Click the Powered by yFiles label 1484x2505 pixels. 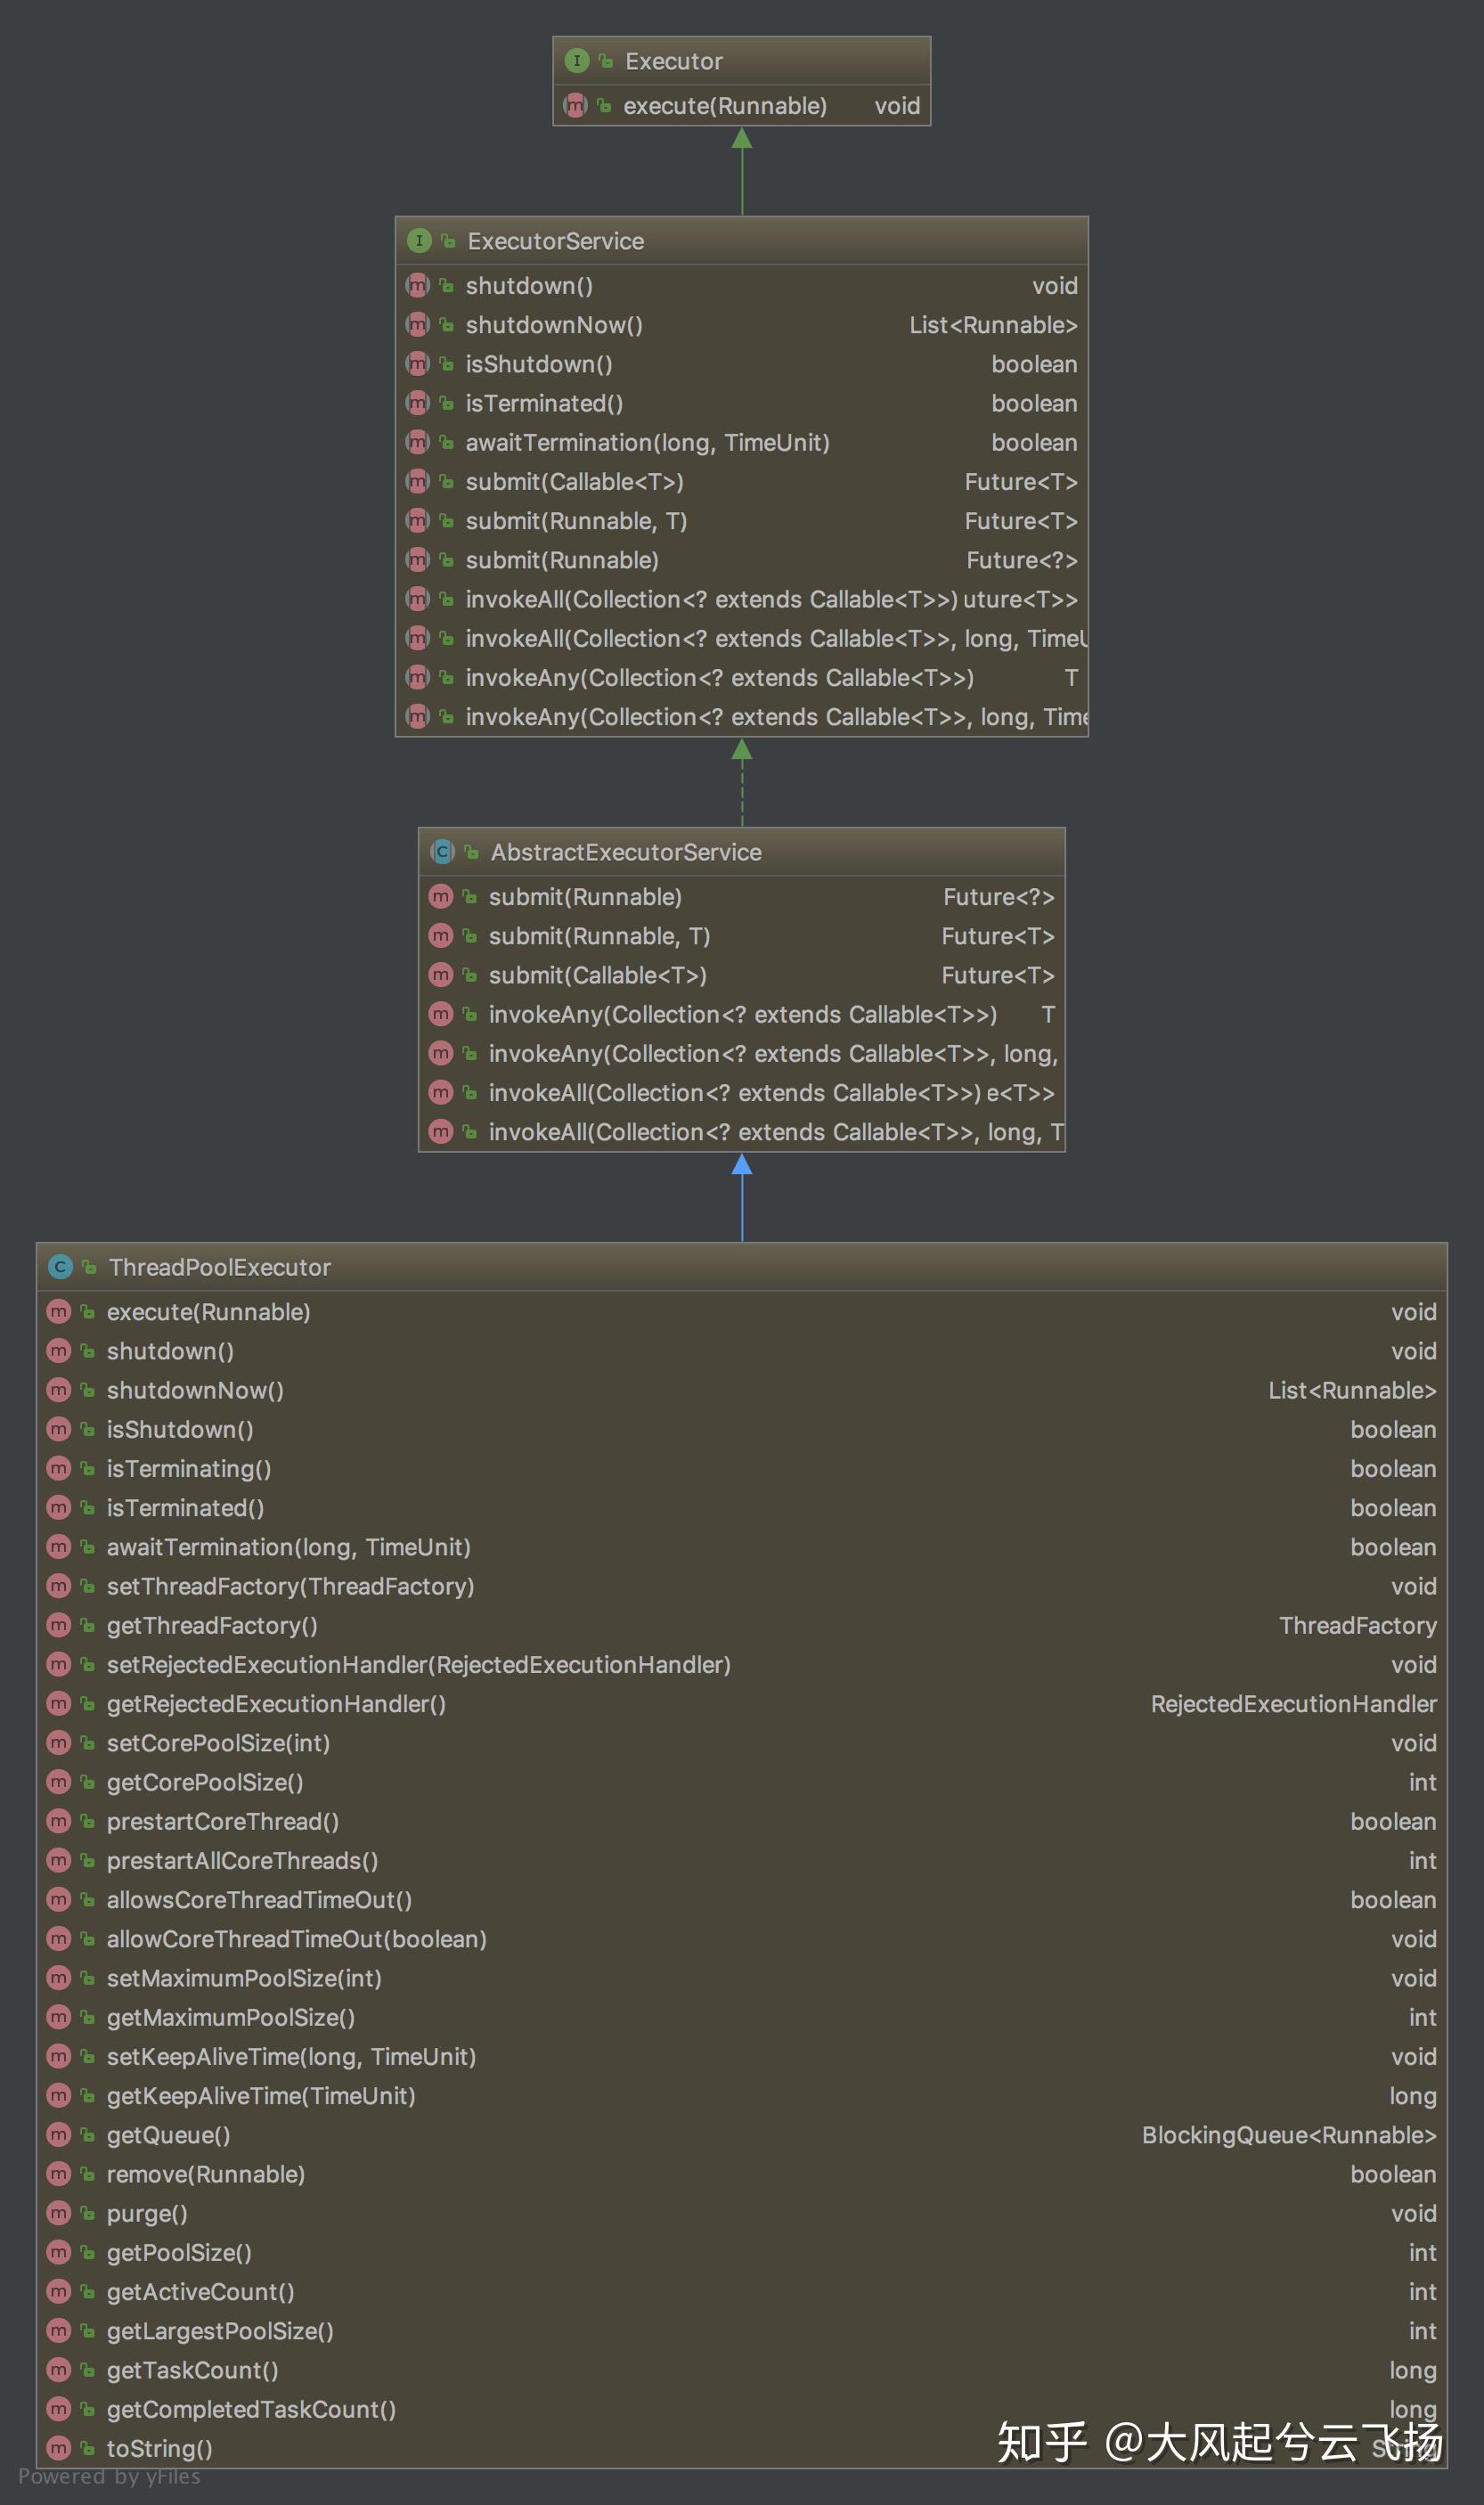[x=110, y=2476]
